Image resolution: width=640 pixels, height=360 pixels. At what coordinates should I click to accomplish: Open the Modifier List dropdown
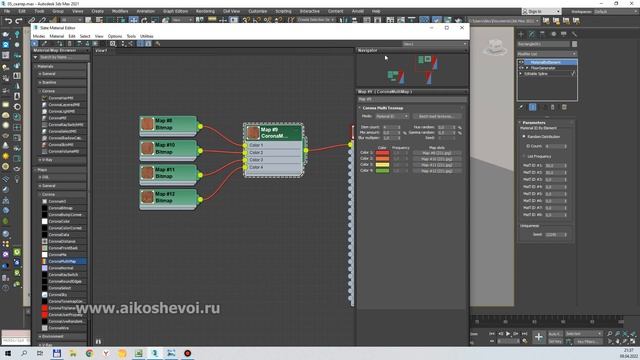(547, 54)
